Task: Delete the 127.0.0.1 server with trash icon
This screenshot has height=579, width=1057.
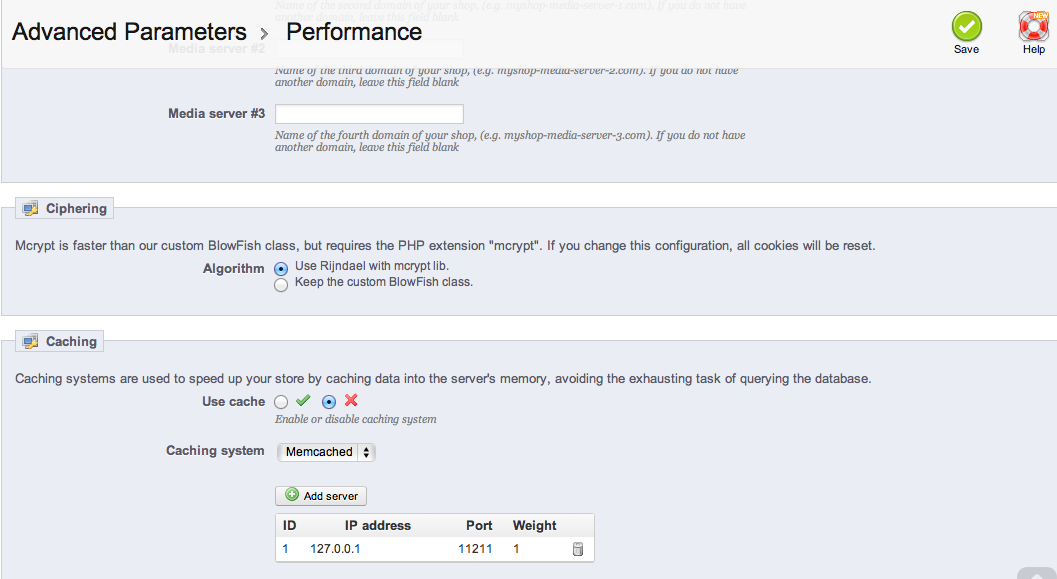Action: click(577, 549)
